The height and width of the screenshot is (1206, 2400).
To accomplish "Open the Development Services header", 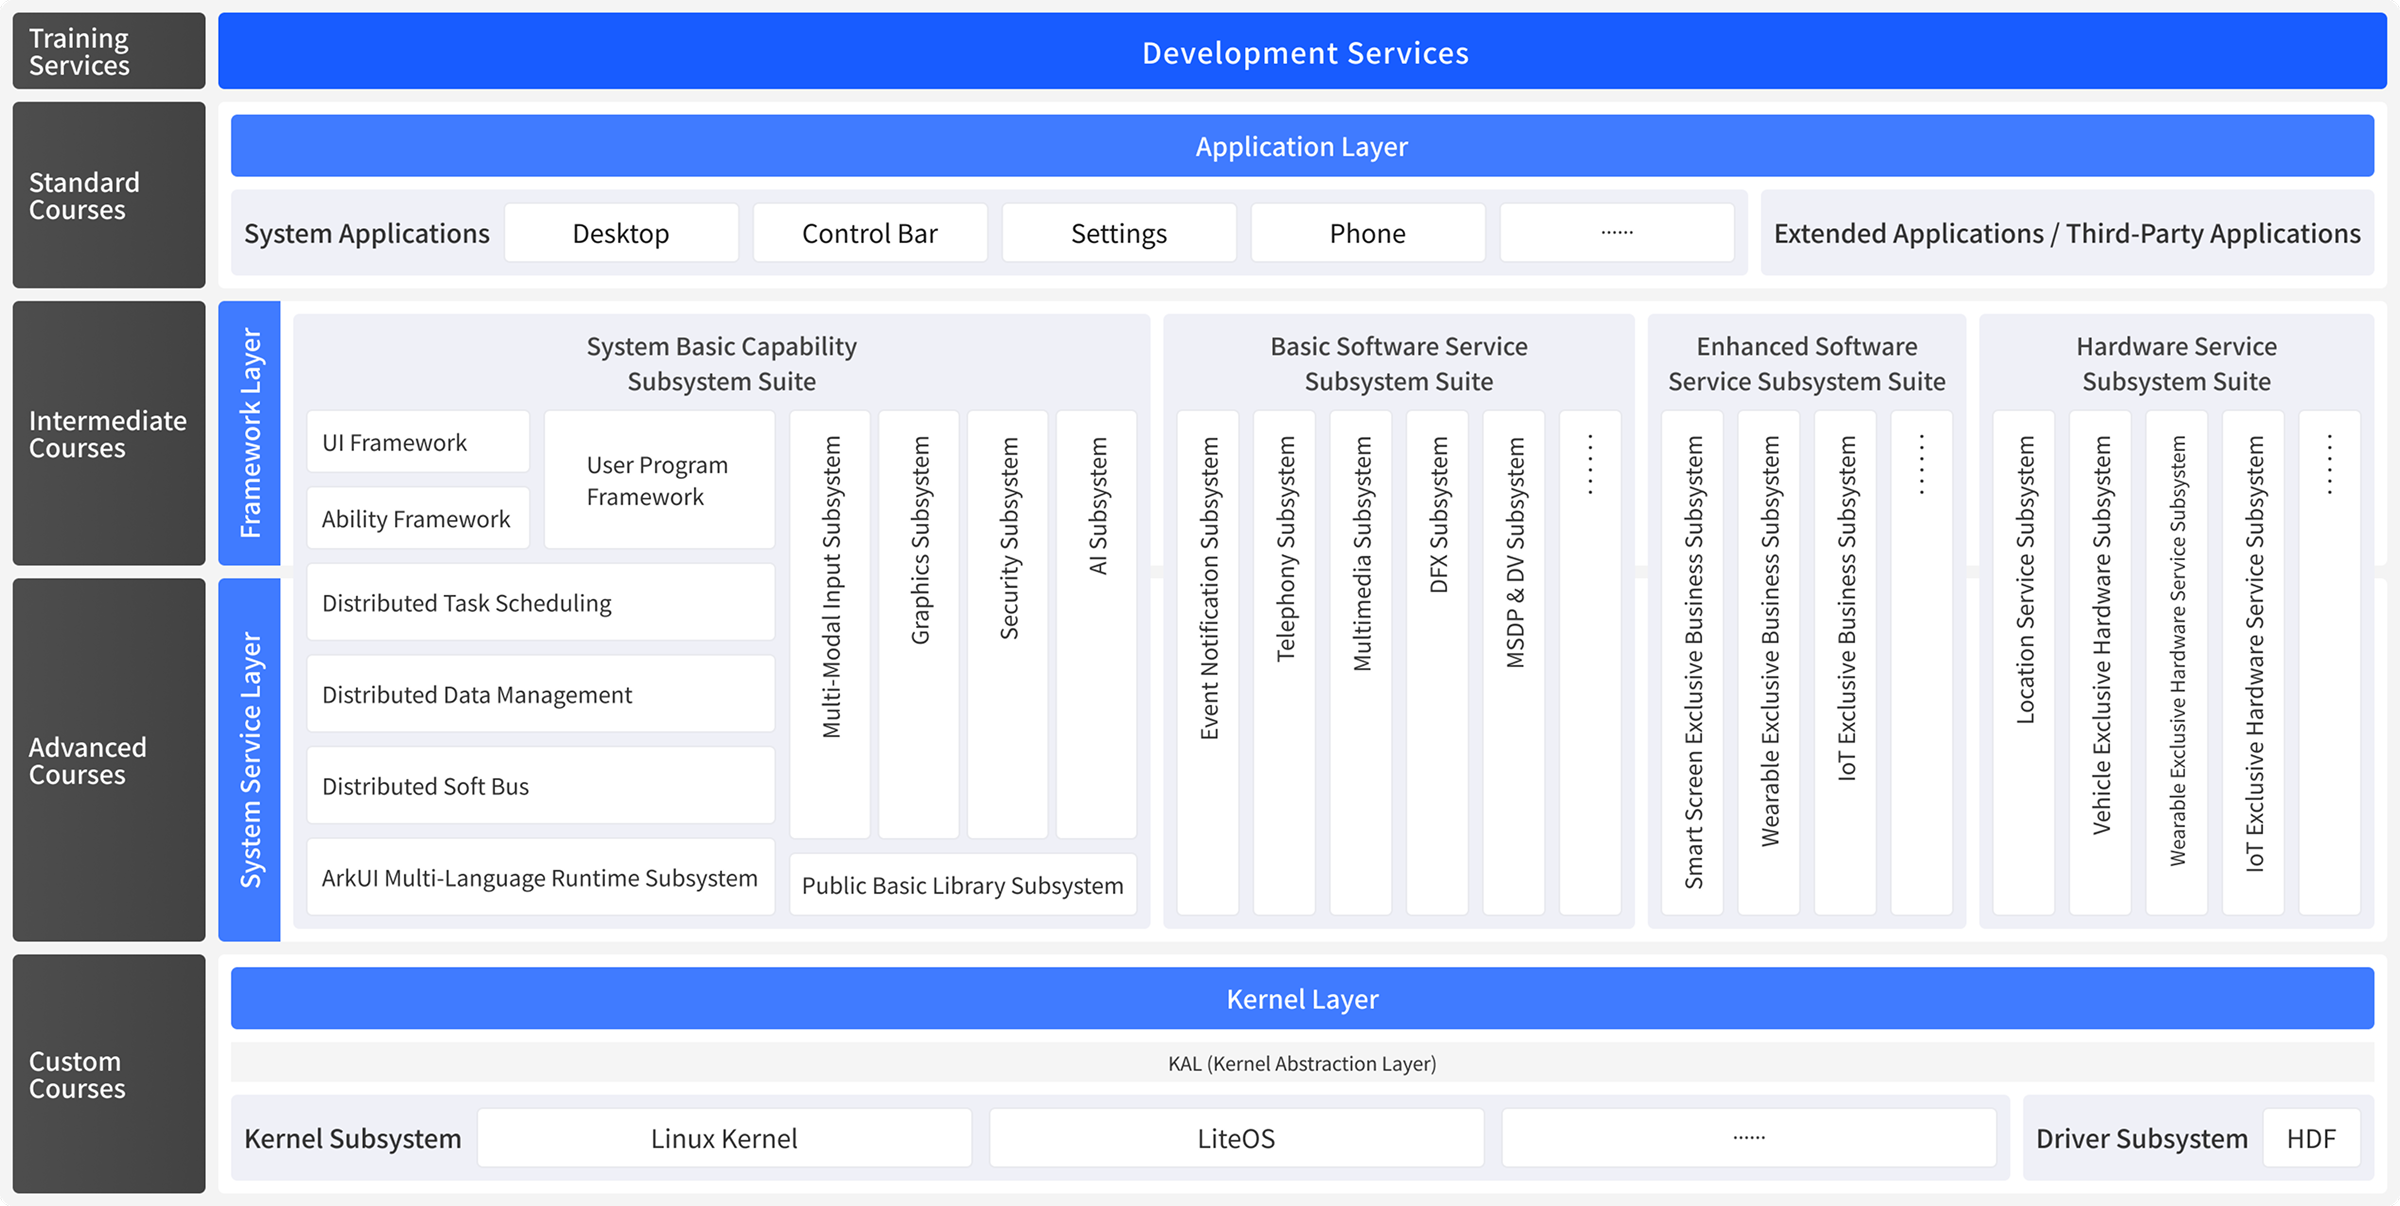I will click(1303, 52).
